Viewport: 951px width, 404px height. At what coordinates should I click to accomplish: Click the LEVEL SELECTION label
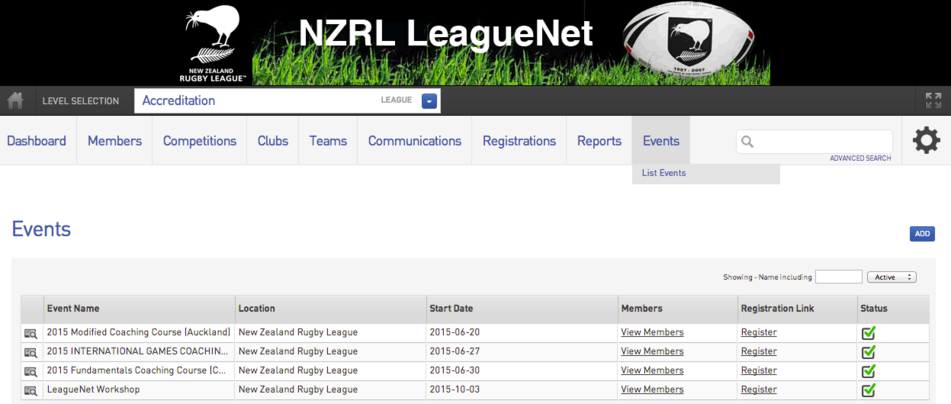(x=81, y=101)
